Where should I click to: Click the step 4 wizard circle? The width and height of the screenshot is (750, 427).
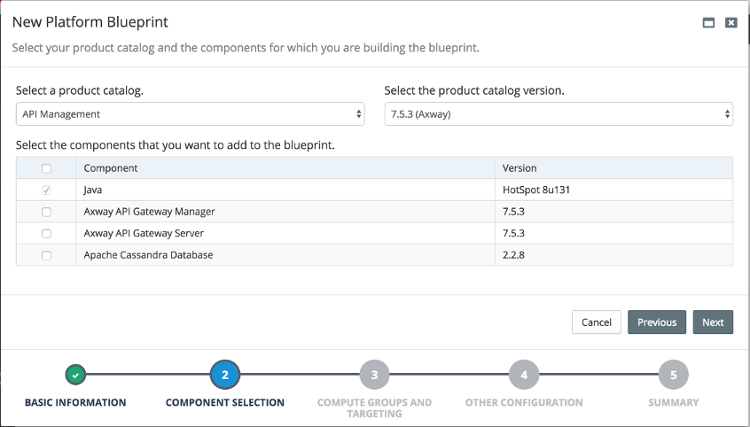[523, 375]
